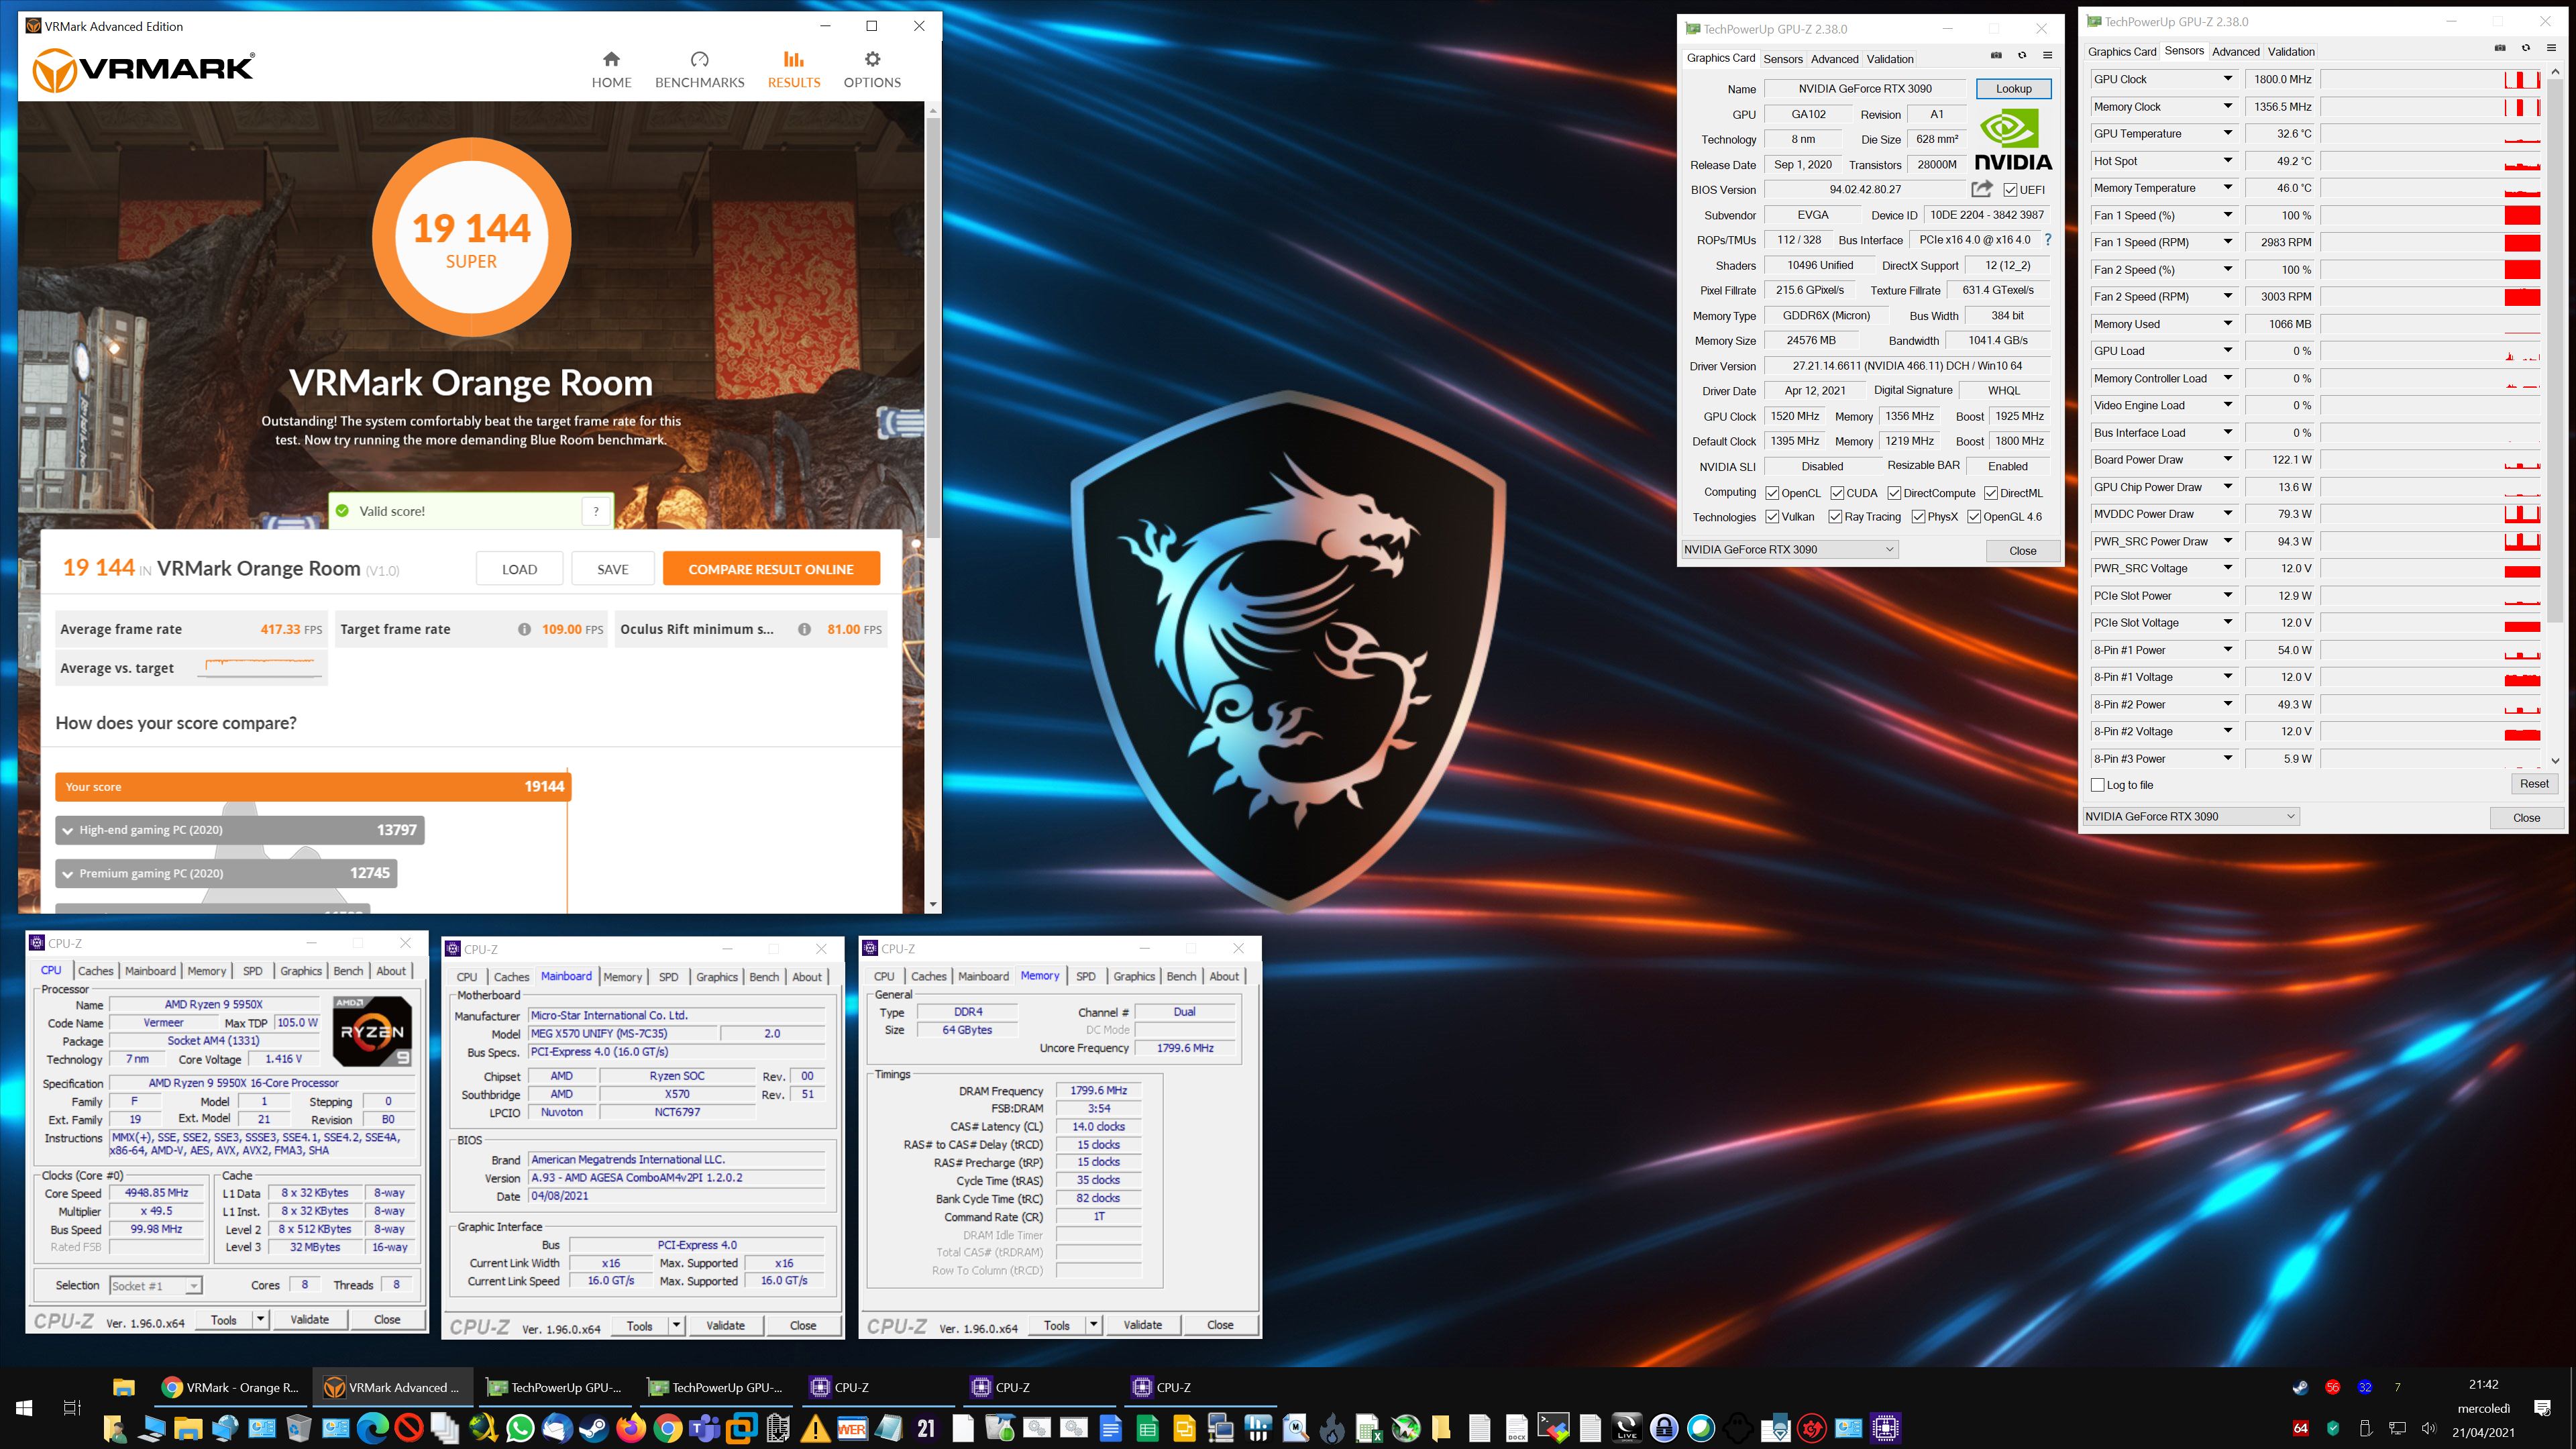This screenshot has height=1449, width=2576.
Task: Open GPU Temperature sensor dropdown arrow
Action: 2227,133
